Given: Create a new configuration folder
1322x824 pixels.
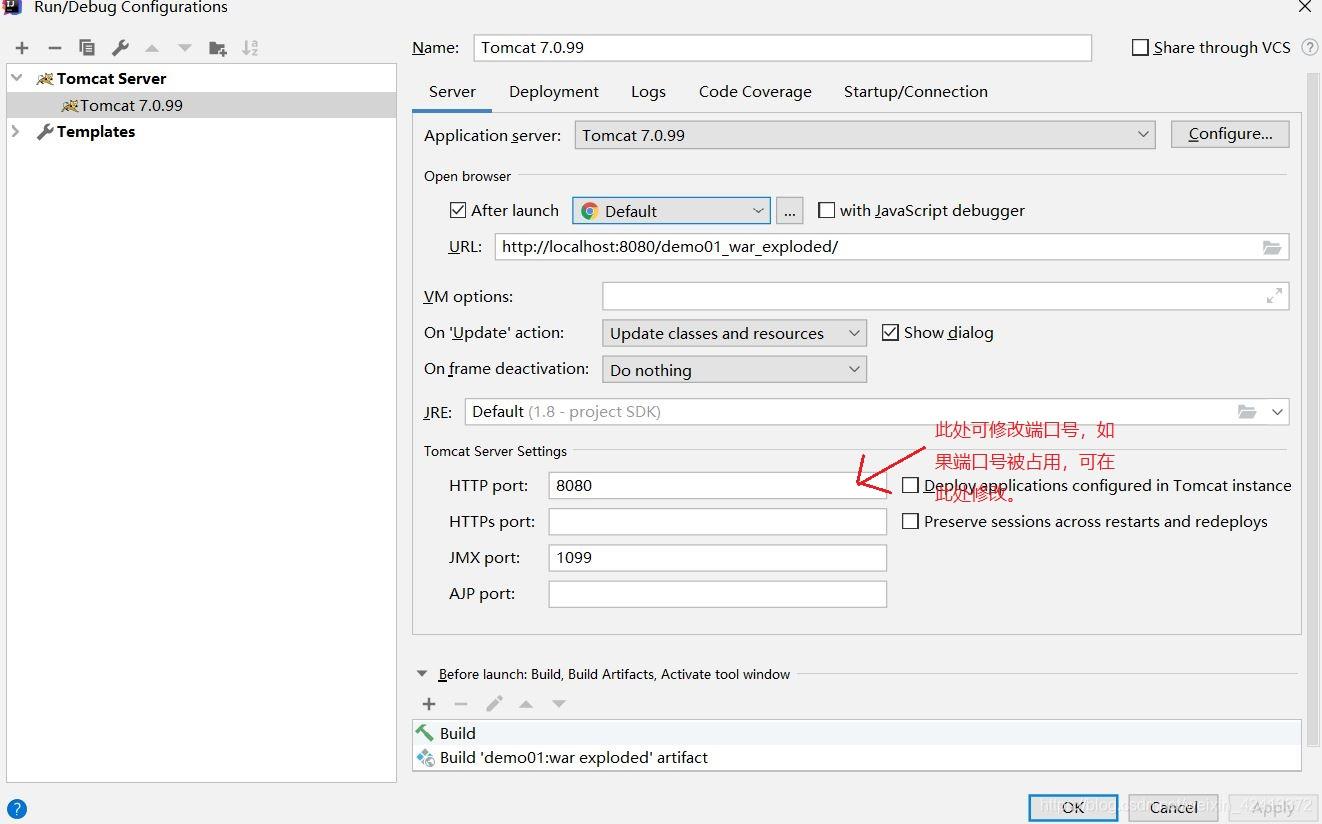Looking at the screenshot, I should click(x=217, y=48).
